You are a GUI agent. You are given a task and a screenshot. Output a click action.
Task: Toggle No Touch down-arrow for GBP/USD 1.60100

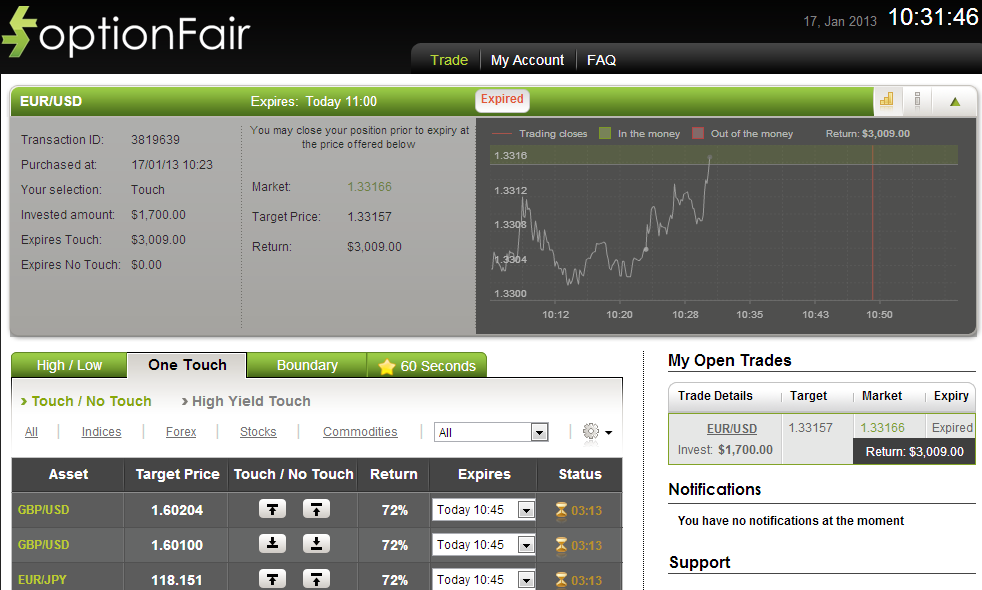pyautogui.click(x=314, y=544)
